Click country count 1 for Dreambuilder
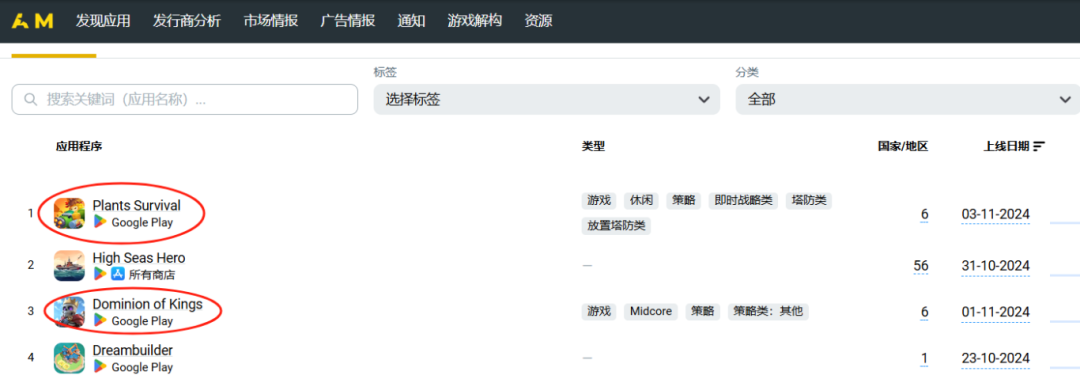The image size is (1080, 379). click(x=925, y=358)
